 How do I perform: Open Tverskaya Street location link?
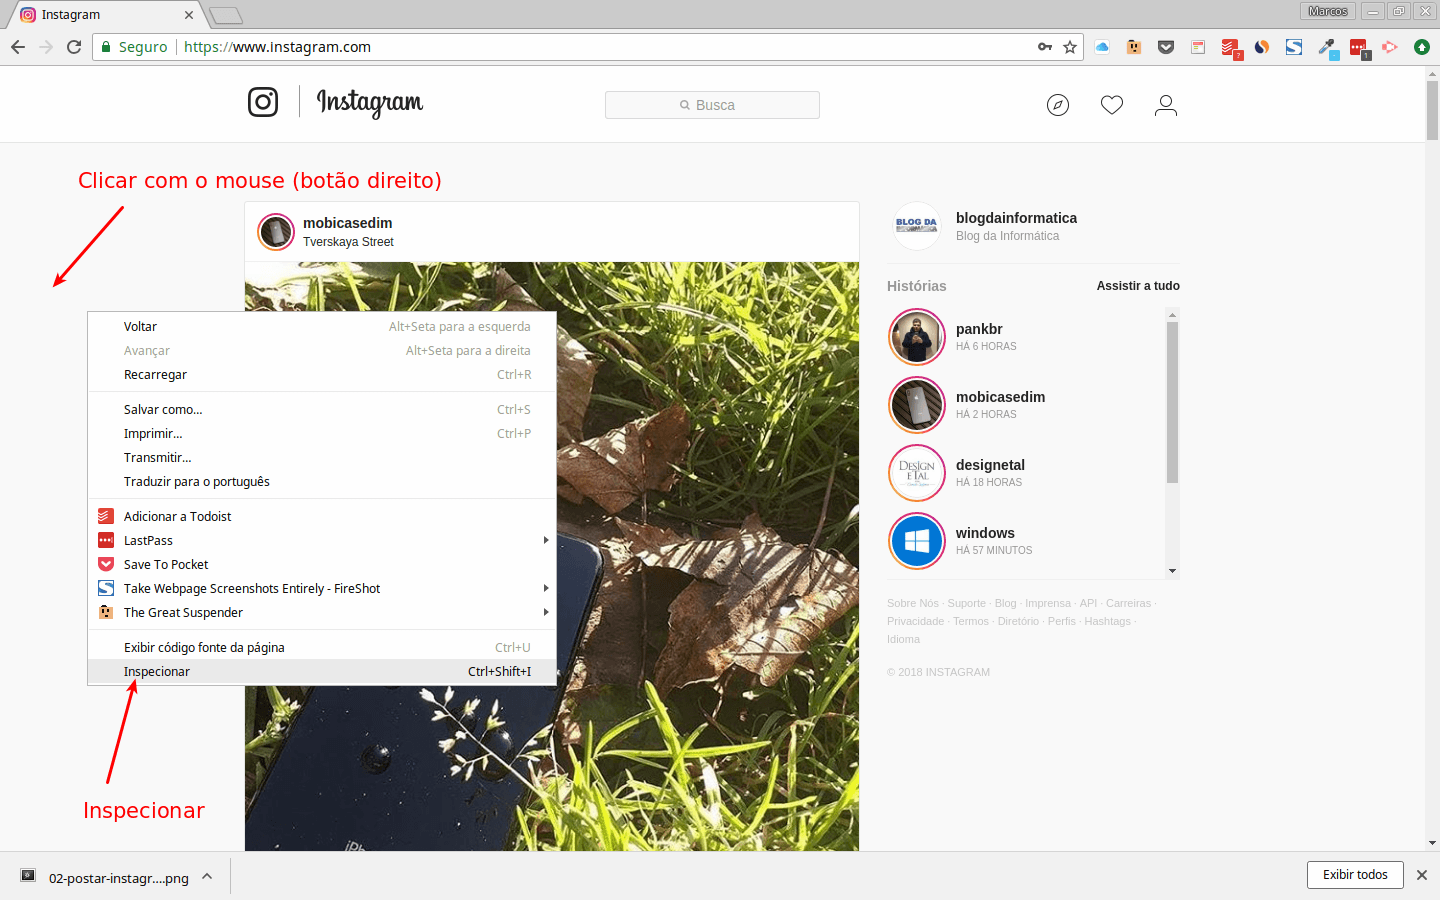click(348, 242)
